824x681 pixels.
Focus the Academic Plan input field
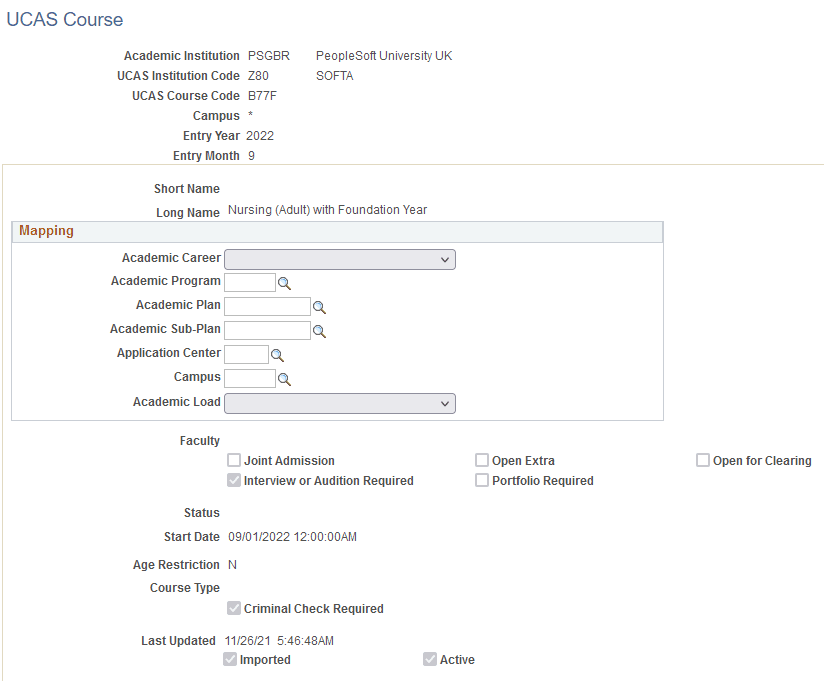[267, 306]
